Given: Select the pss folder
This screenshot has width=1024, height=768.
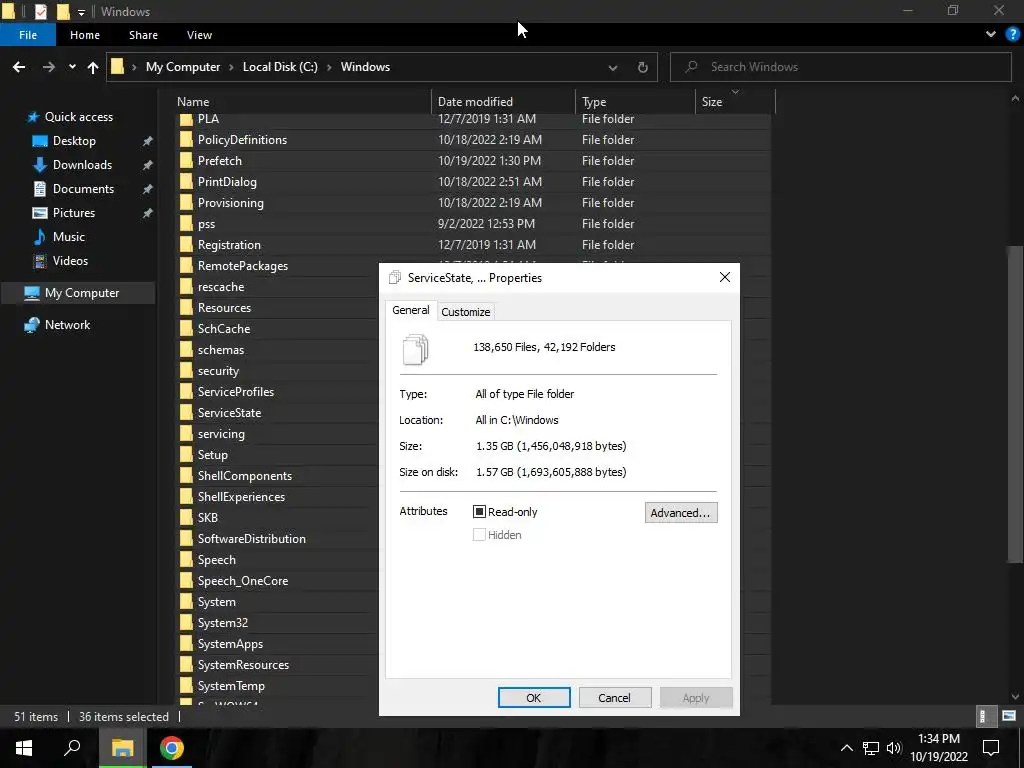Looking at the screenshot, I should [x=206, y=223].
